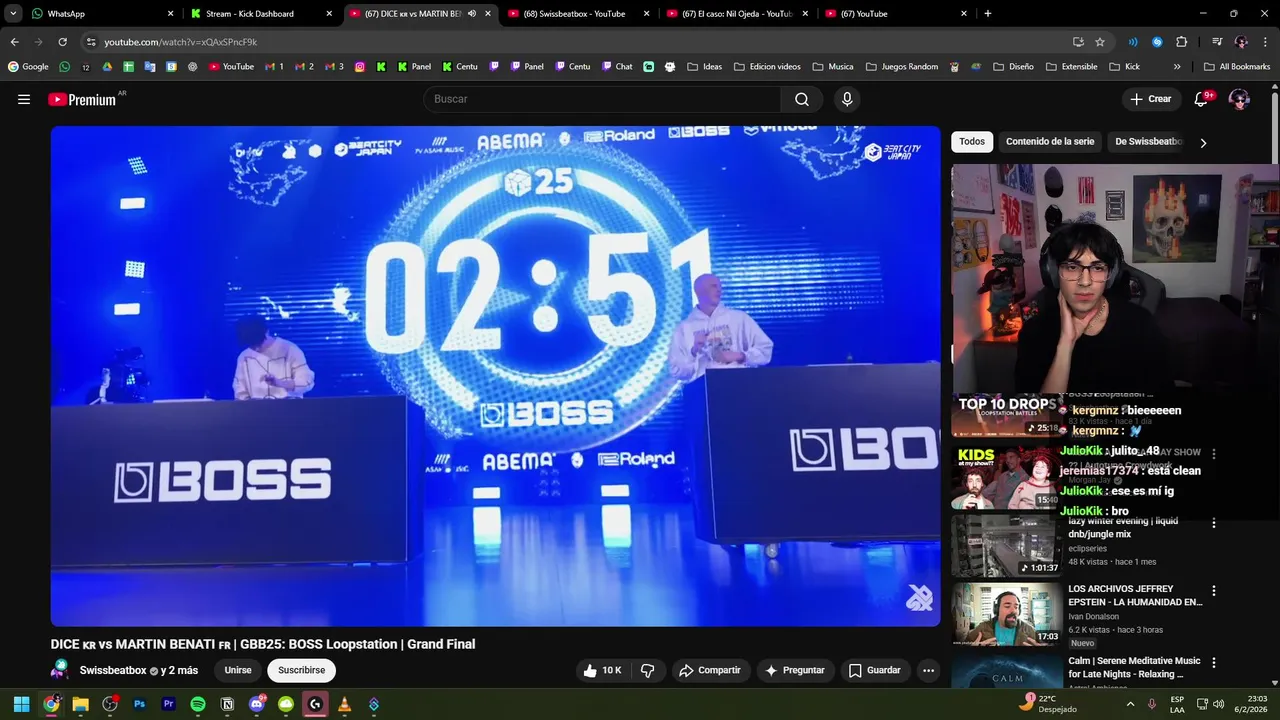Screen dimensions: 1280x720
Task: Save the video with Guardar
Action: pyautogui.click(x=875, y=670)
